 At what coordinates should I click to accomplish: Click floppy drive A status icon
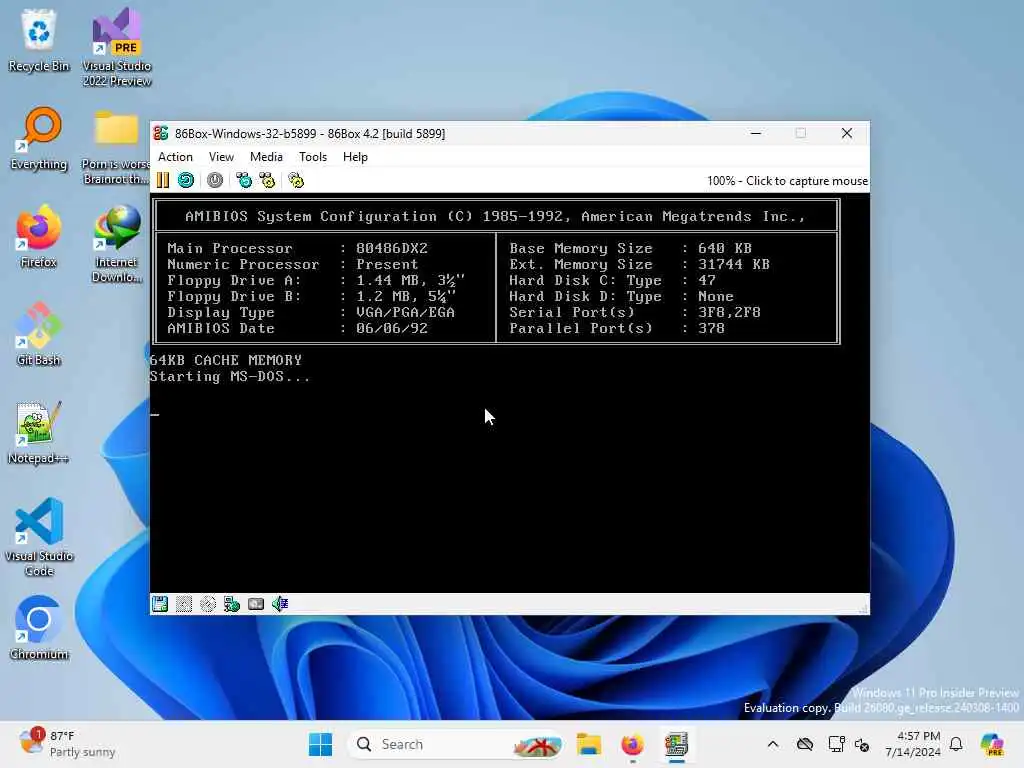pos(160,604)
